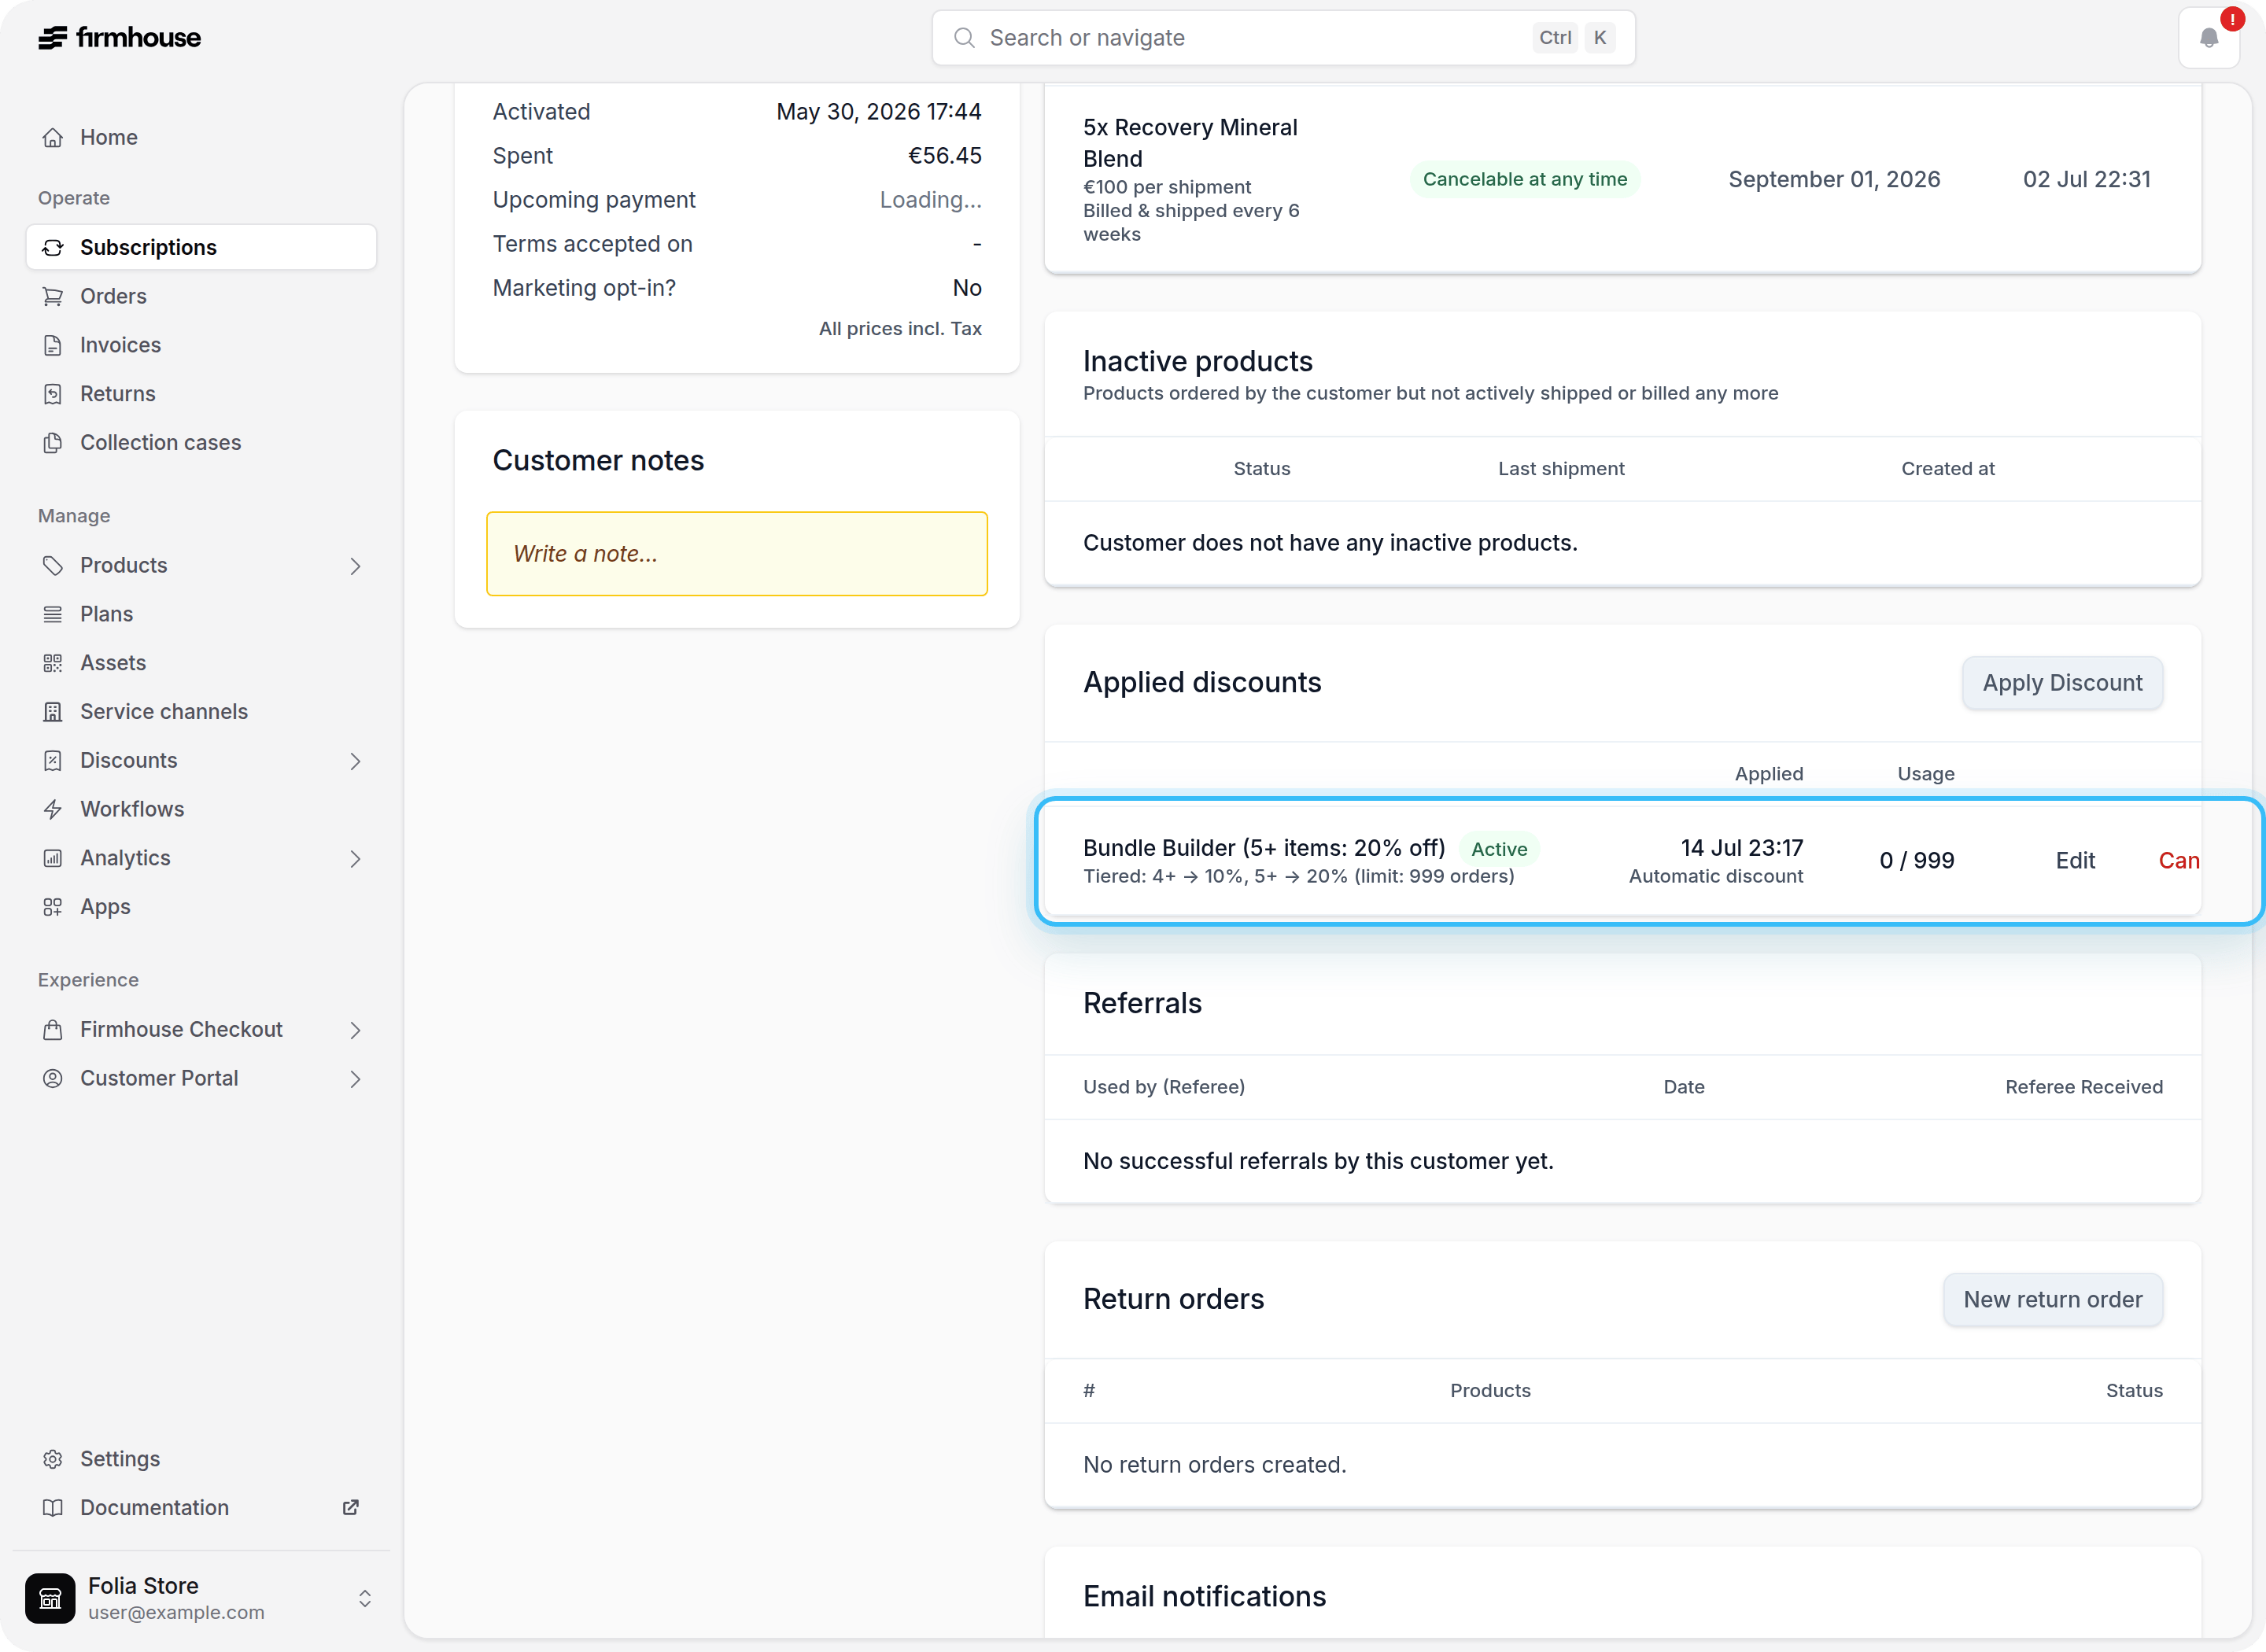Image resolution: width=2266 pixels, height=1652 pixels.
Task: Click the Cancelable at any time badge
Action: (1524, 179)
